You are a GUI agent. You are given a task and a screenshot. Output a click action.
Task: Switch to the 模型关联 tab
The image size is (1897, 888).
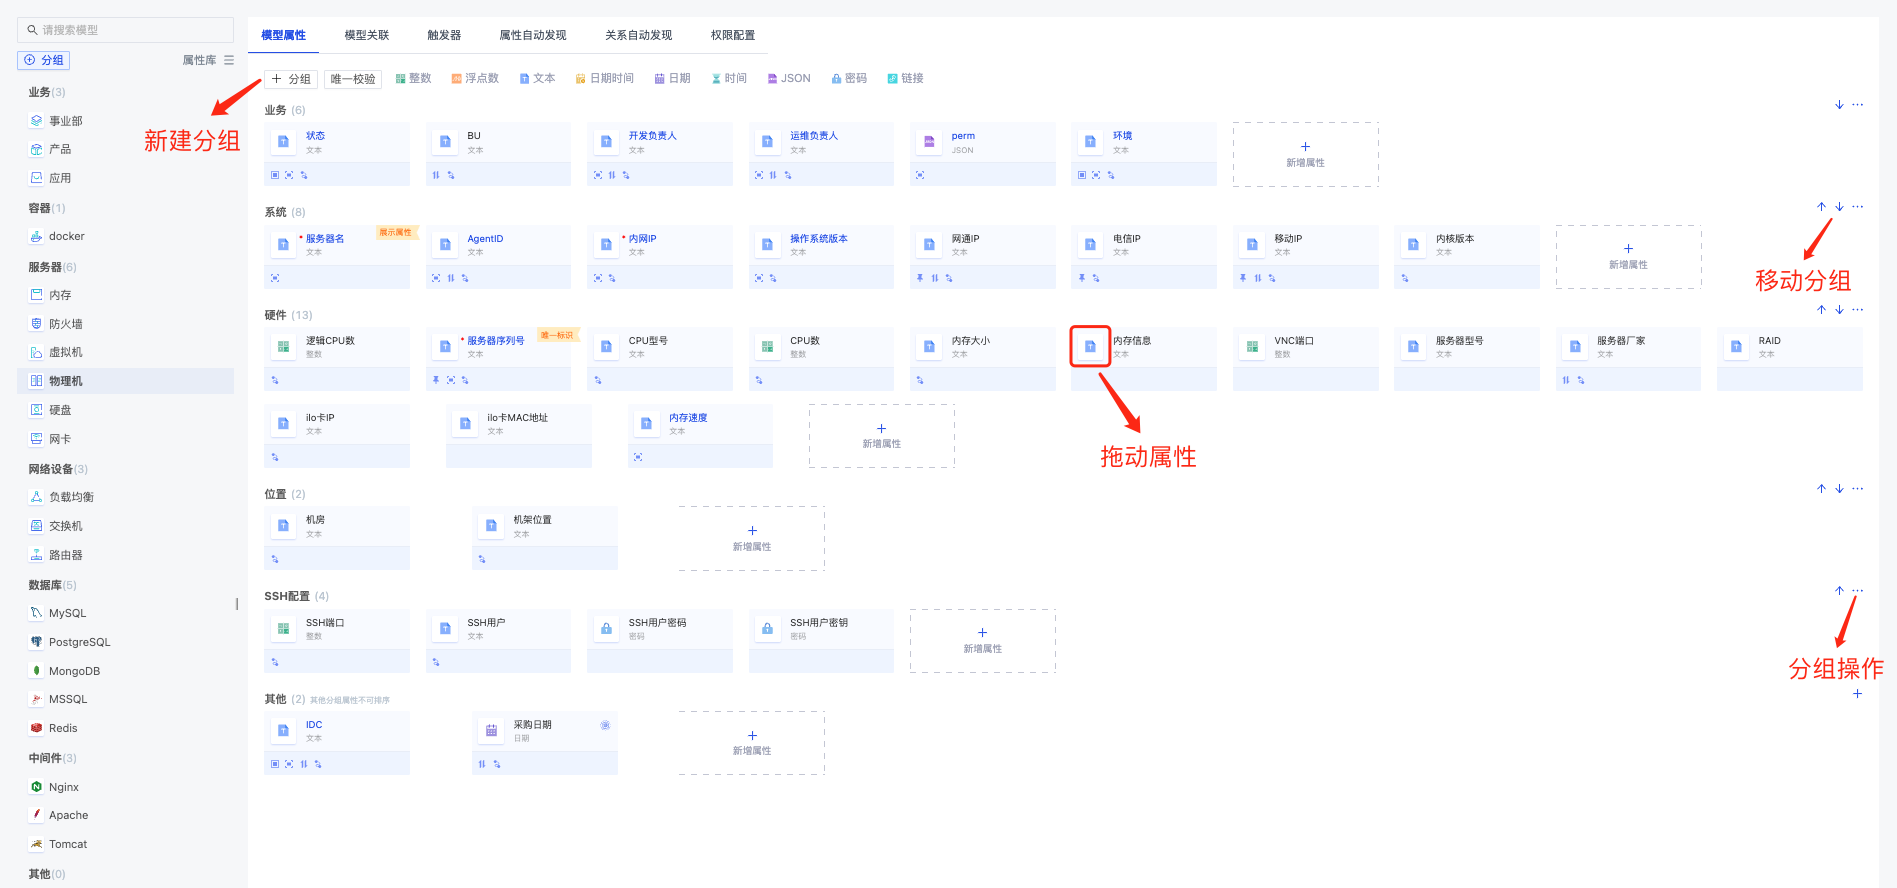[x=367, y=35]
